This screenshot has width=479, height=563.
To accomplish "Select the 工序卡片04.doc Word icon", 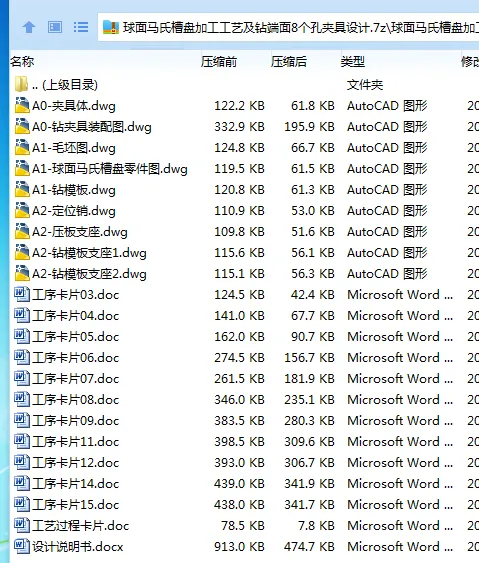I will [x=22, y=315].
